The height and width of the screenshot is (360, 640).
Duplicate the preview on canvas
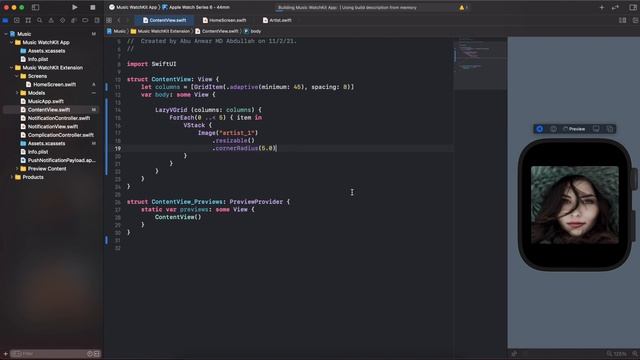click(610, 129)
